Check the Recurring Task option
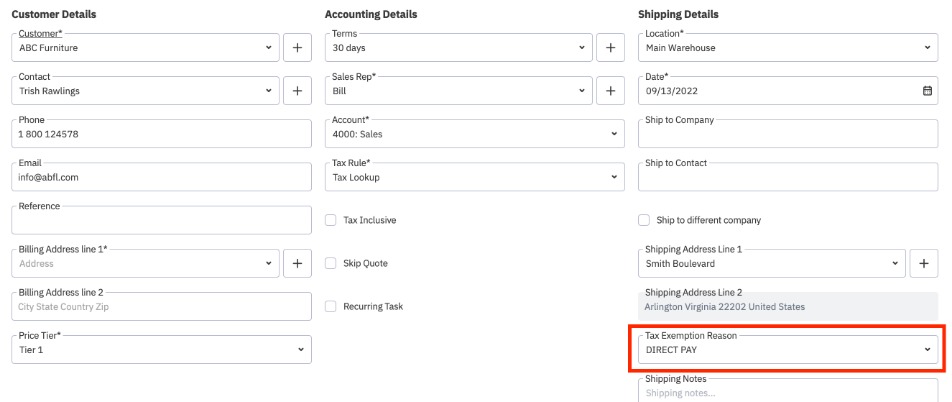 332,306
